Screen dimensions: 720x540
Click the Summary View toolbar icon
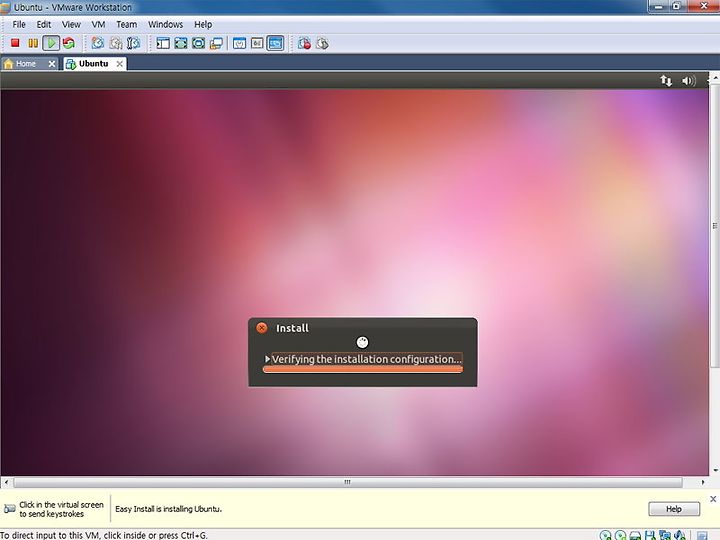(x=239, y=43)
